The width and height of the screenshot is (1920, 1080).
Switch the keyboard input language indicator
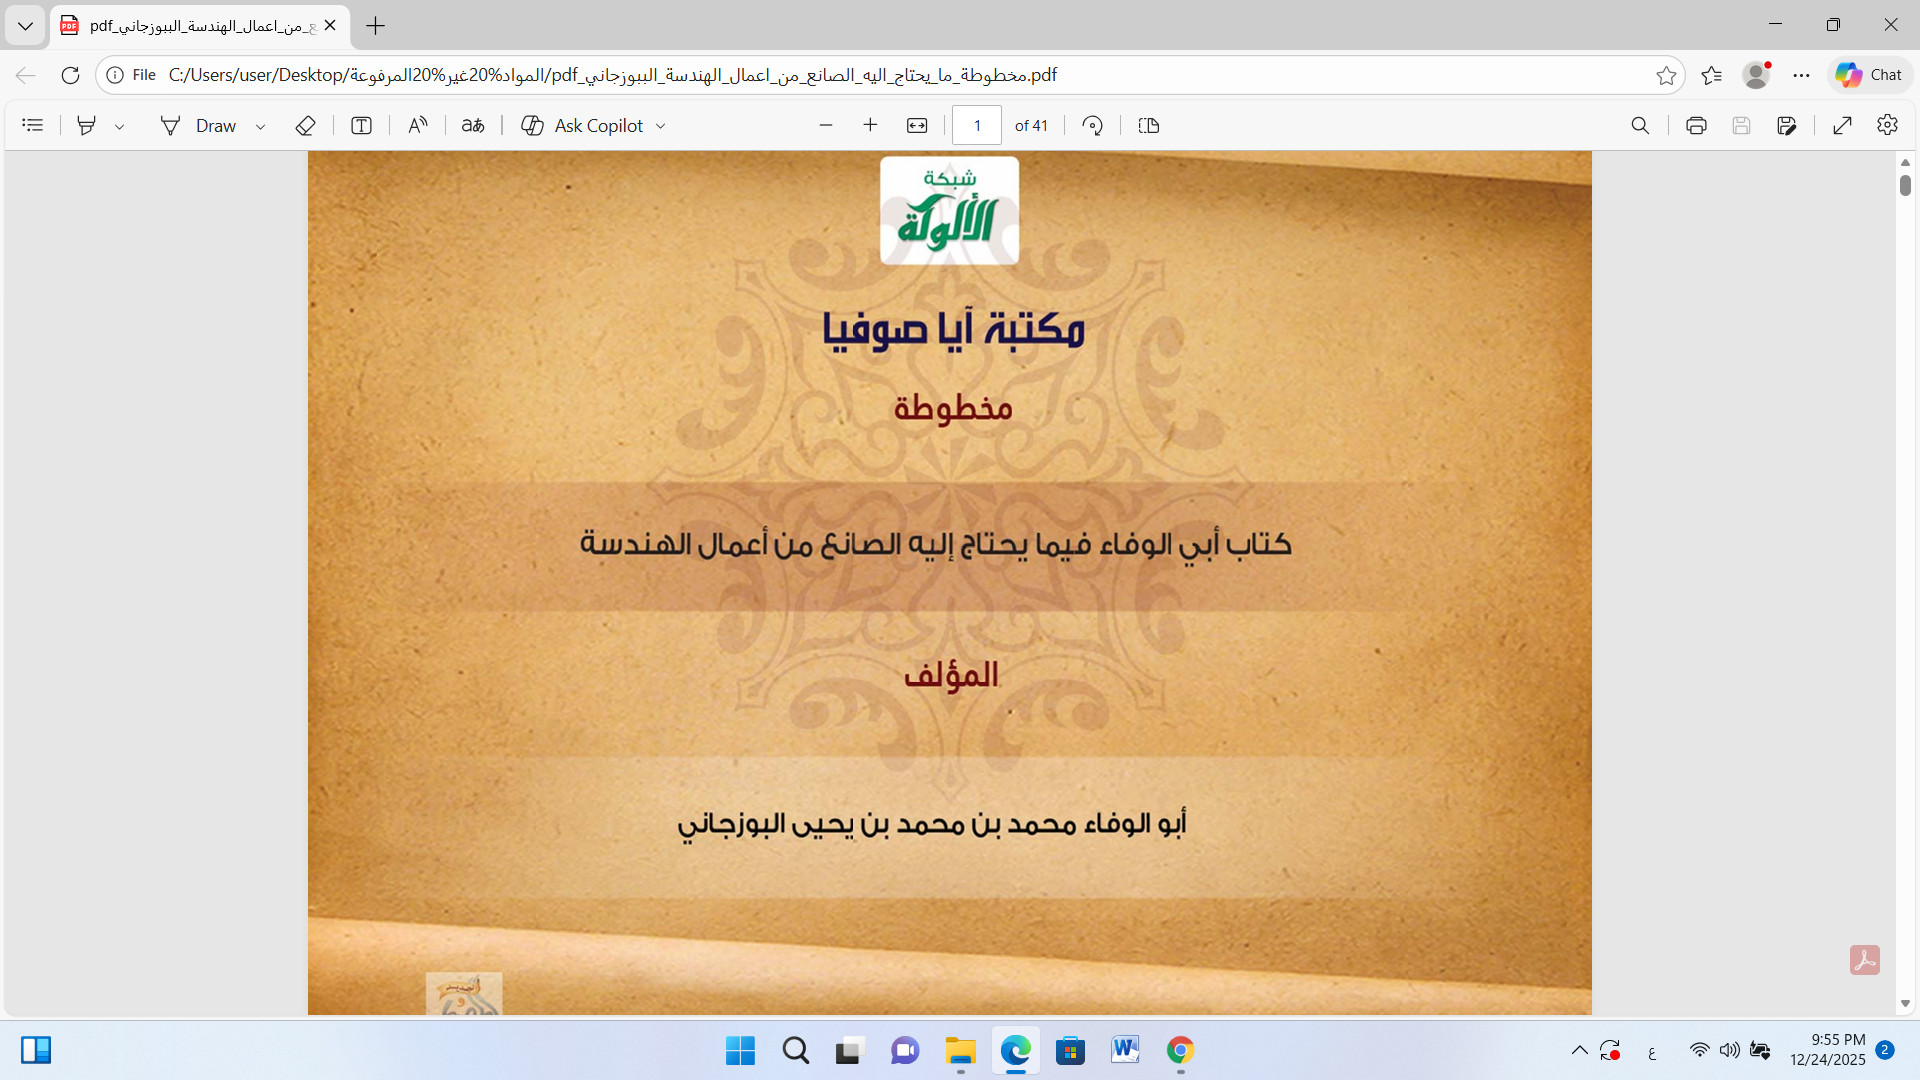pos(1652,1051)
